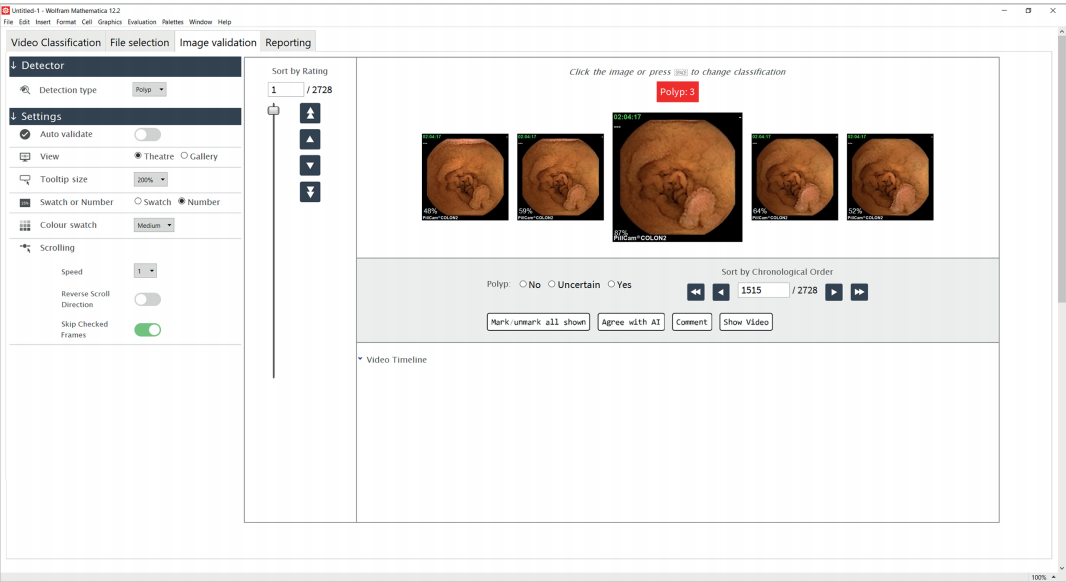
Task: Click the large center 87% polyp image
Action: coord(677,177)
